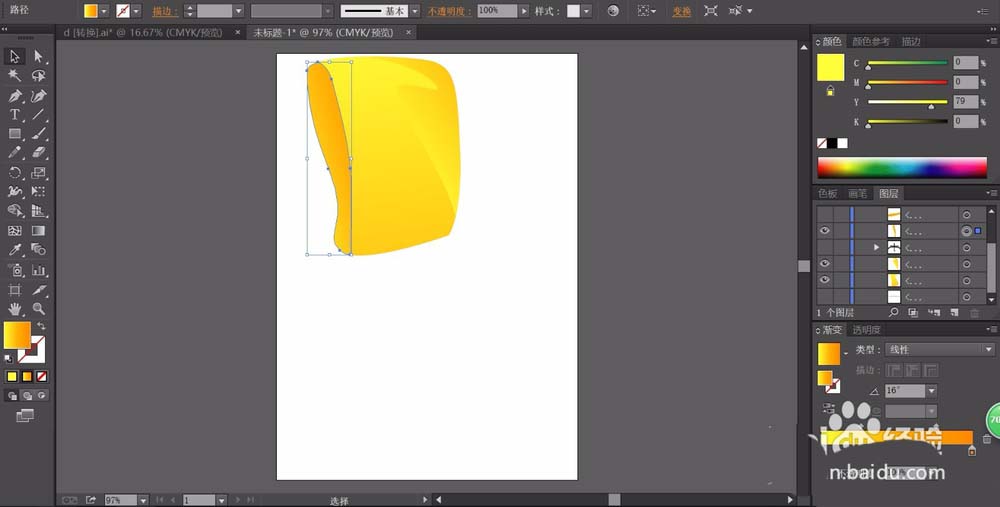Image resolution: width=1000 pixels, height=507 pixels.
Task: Select the Type tool
Action: (x=15, y=115)
